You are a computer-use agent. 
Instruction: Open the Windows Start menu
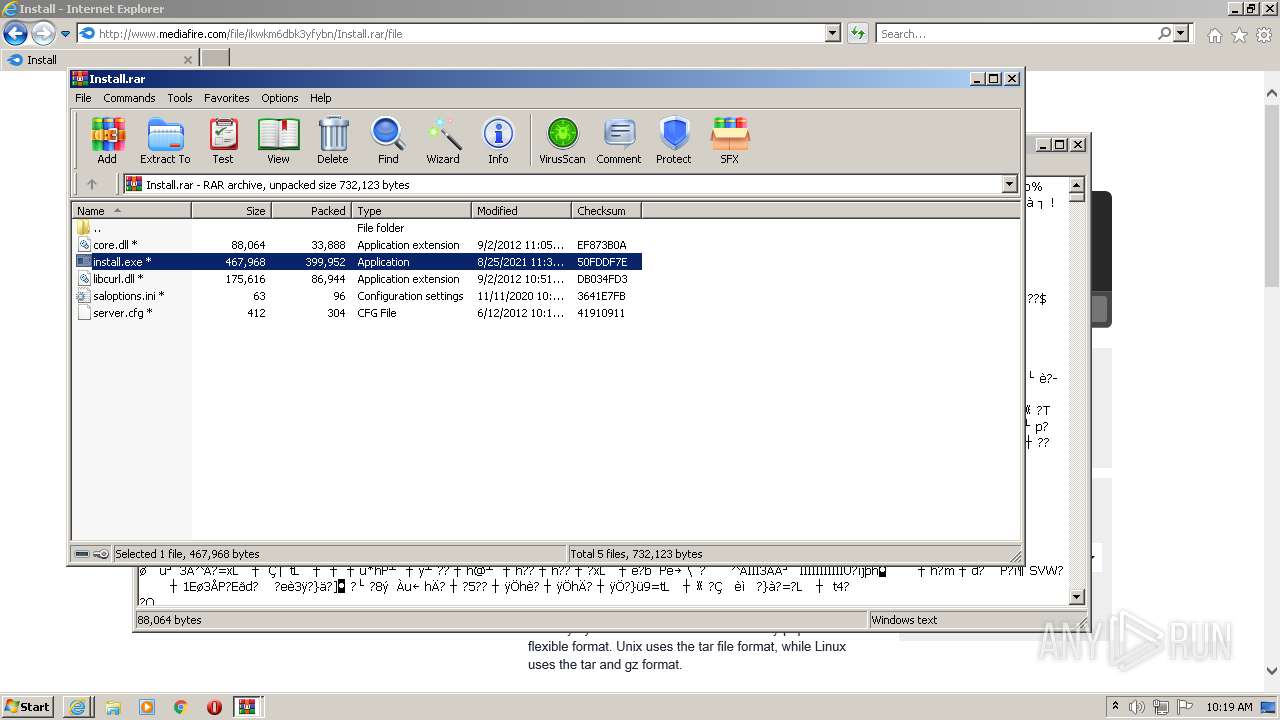[27, 706]
